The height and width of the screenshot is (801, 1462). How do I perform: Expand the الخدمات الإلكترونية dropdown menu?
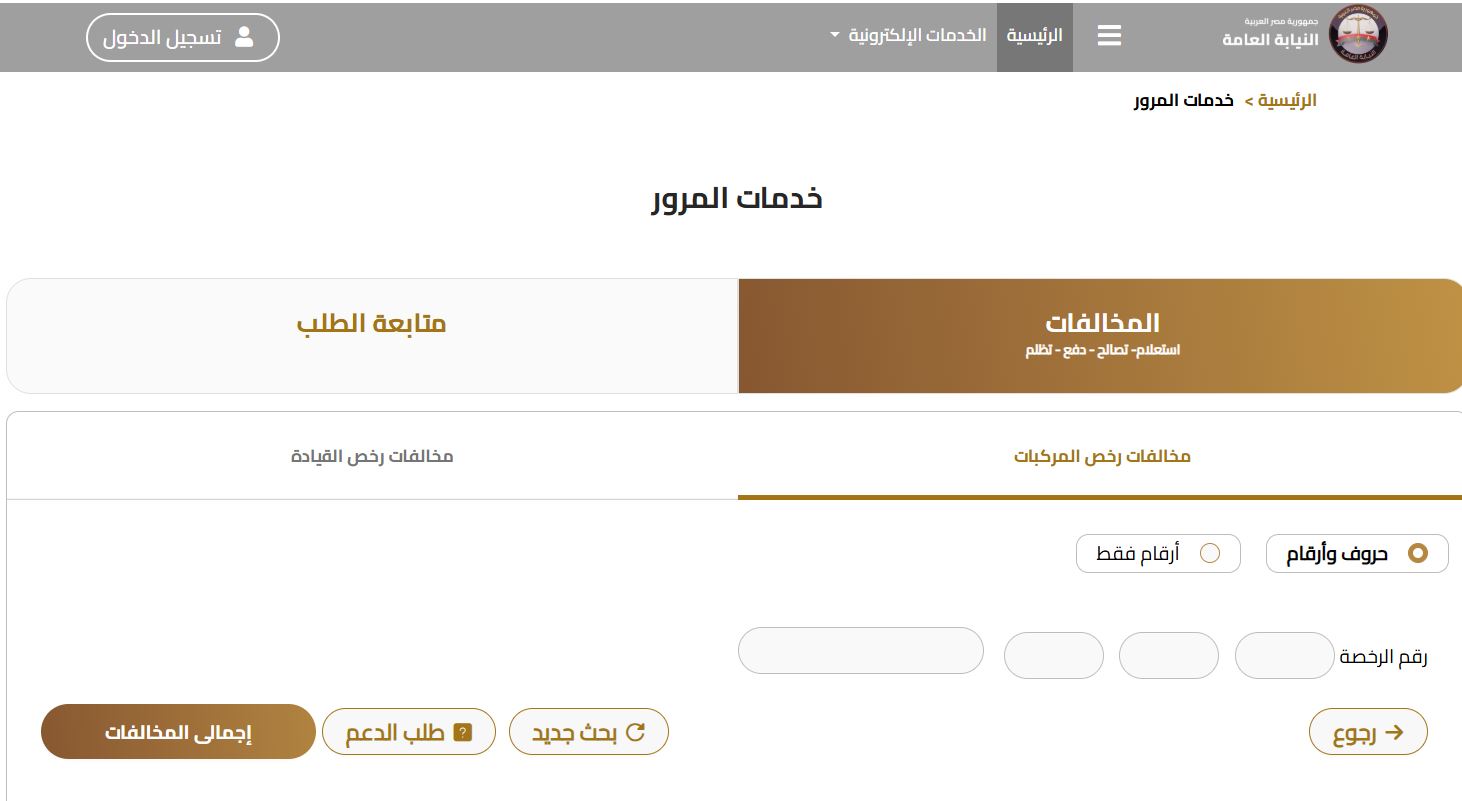point(917,36)
